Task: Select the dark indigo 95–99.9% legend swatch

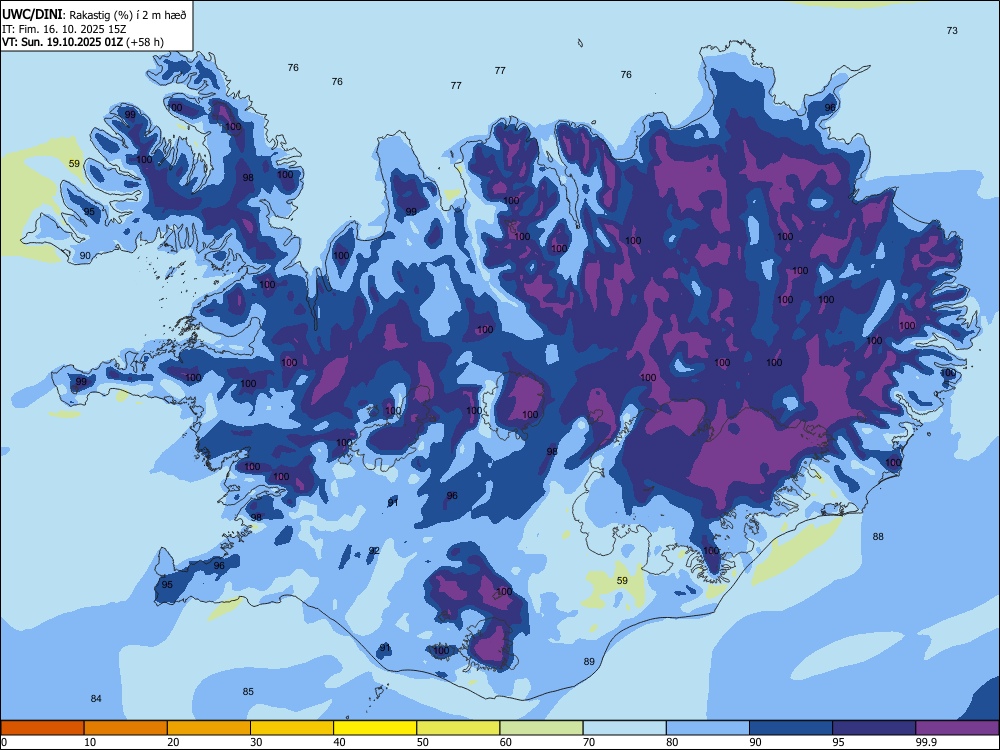Action: pos(874,728)
